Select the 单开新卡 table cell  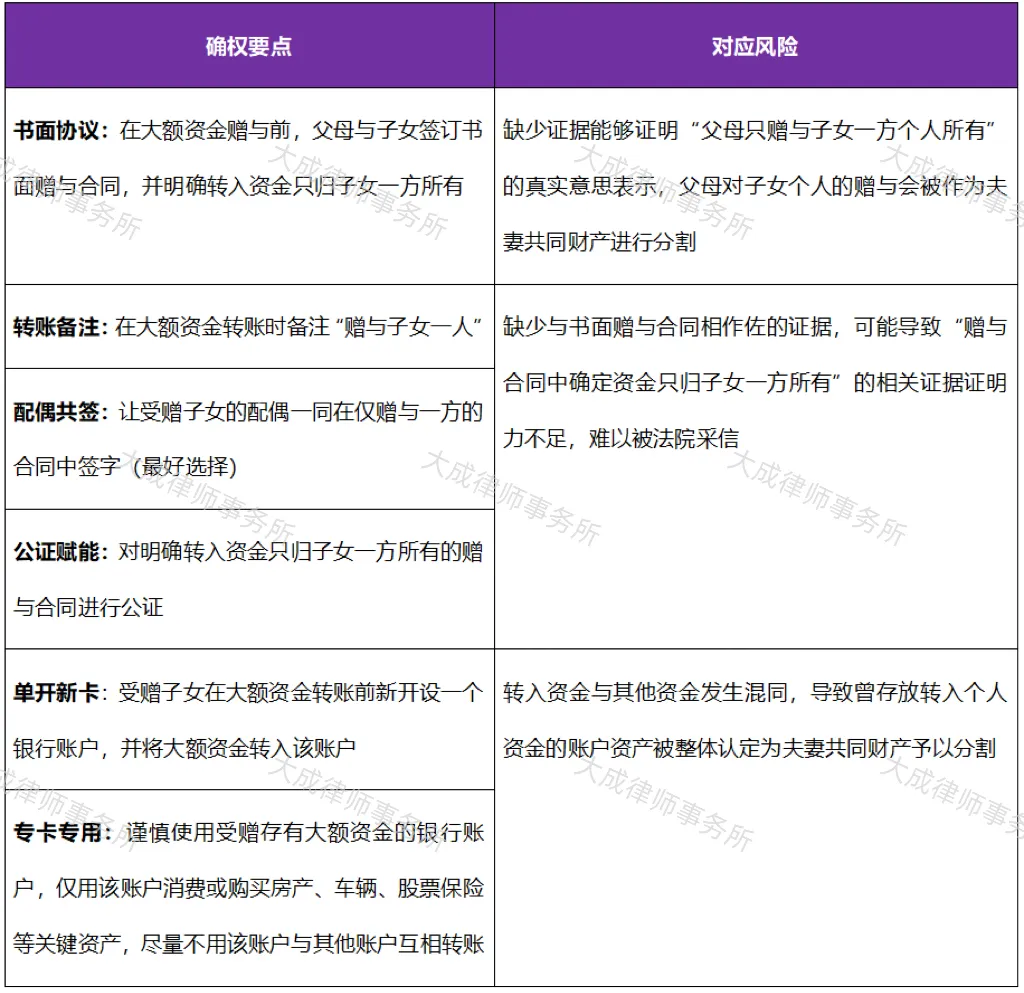click(249, 719)
